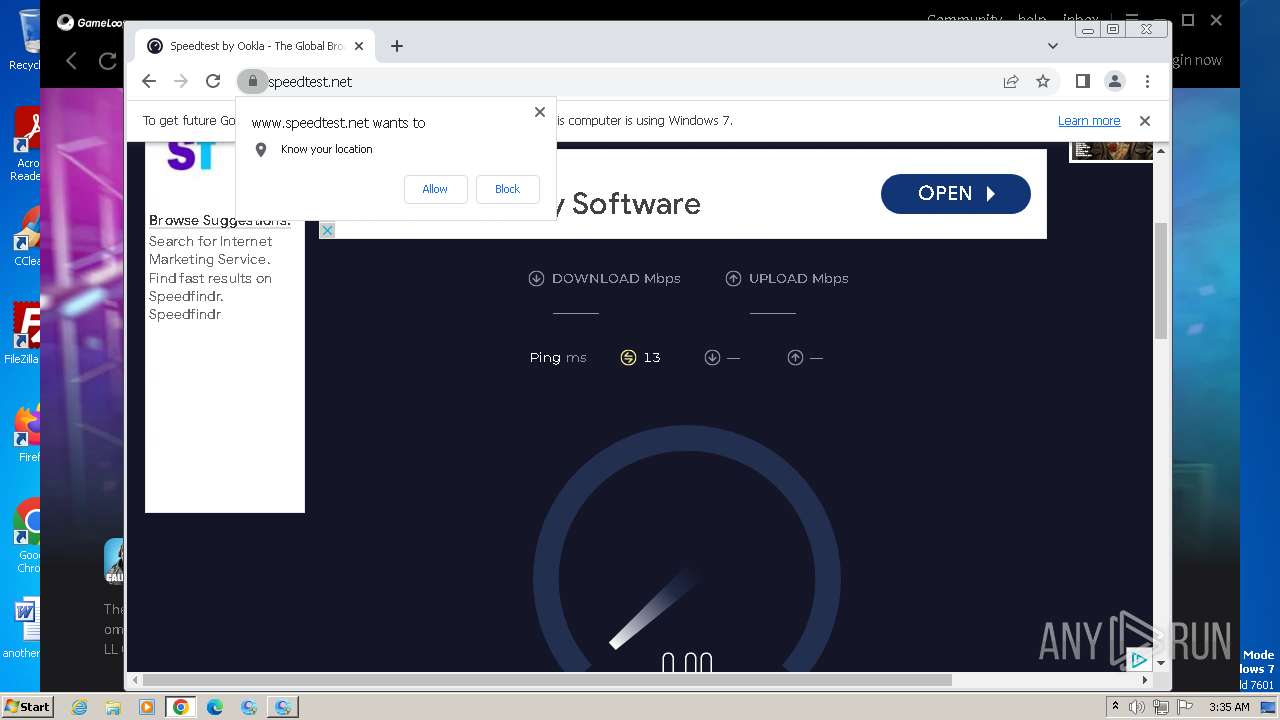
Task: Open the Learn more link
Action: pyautogui.click(x=1089, y=121)
